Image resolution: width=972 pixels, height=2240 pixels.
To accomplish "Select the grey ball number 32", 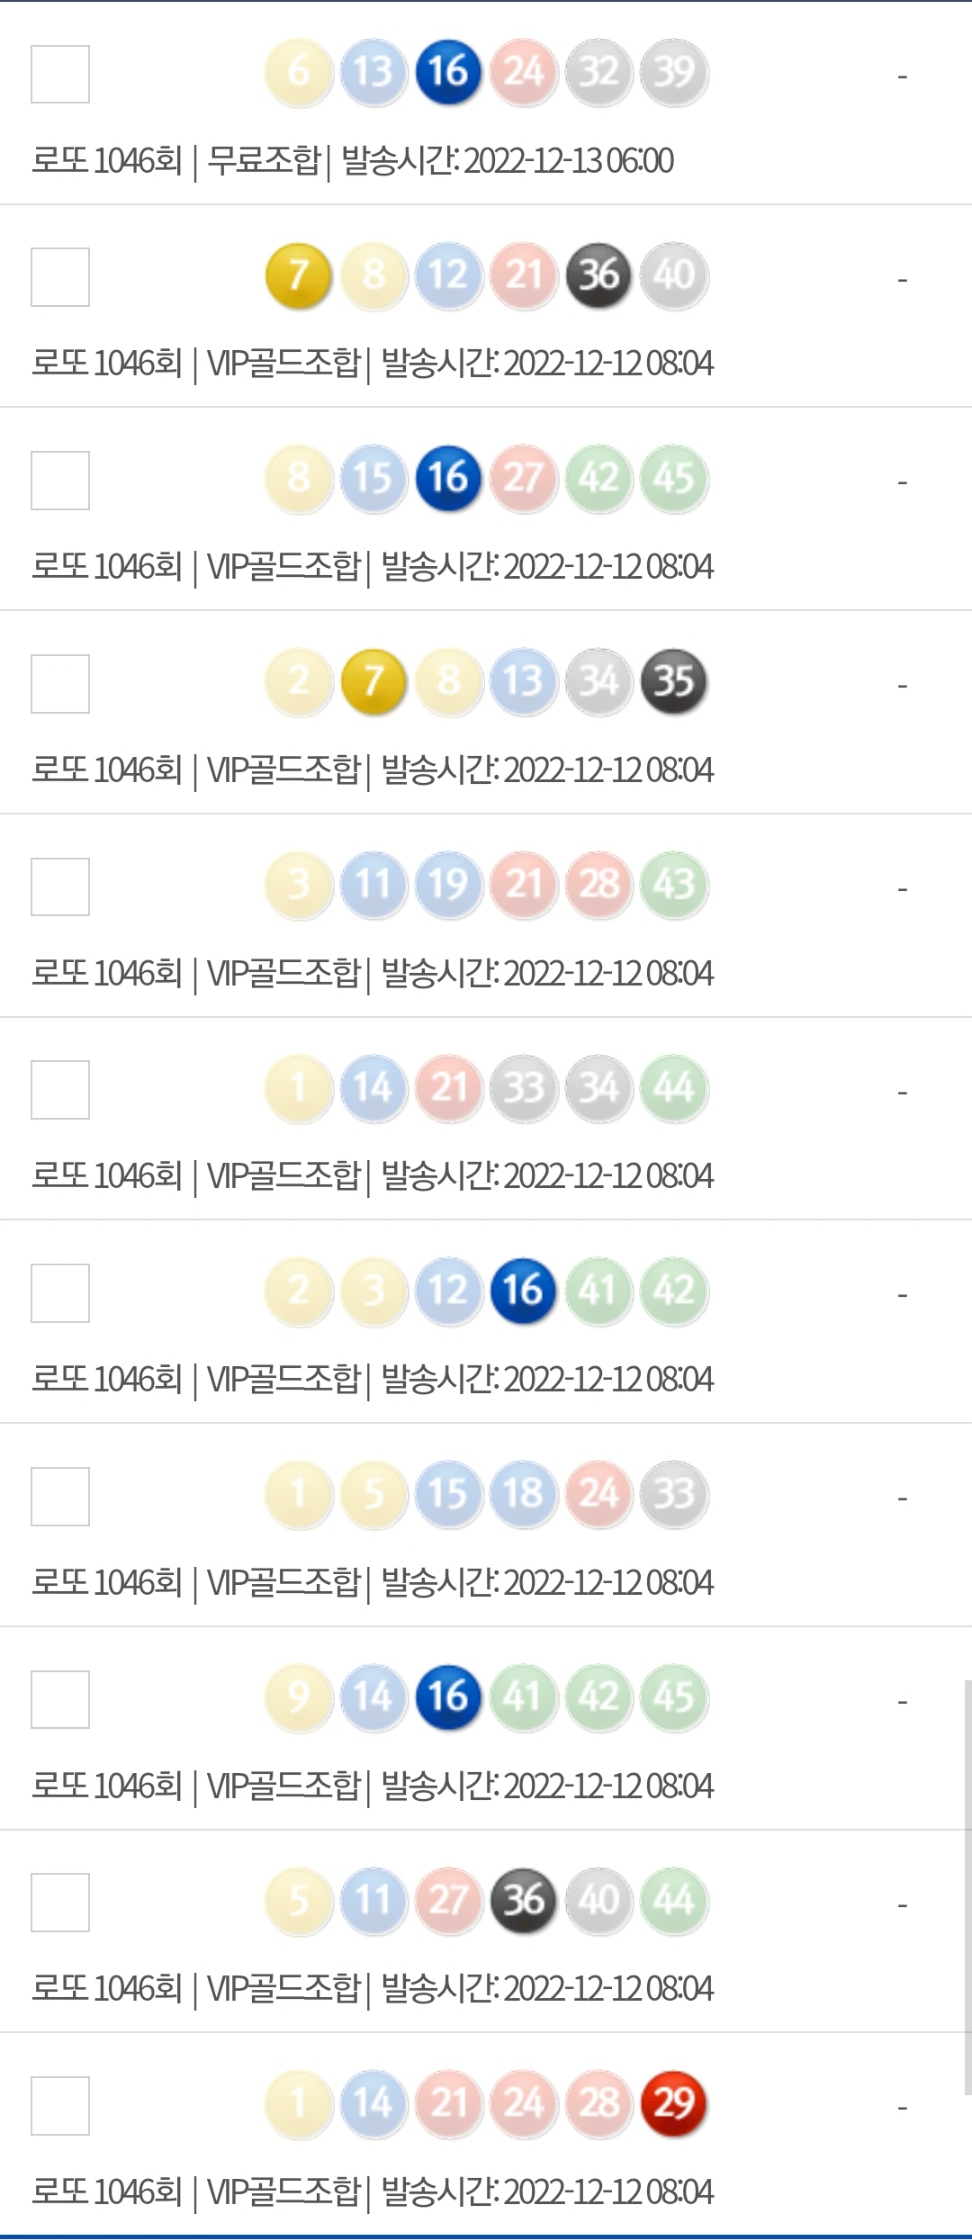I will click(598, 72).
